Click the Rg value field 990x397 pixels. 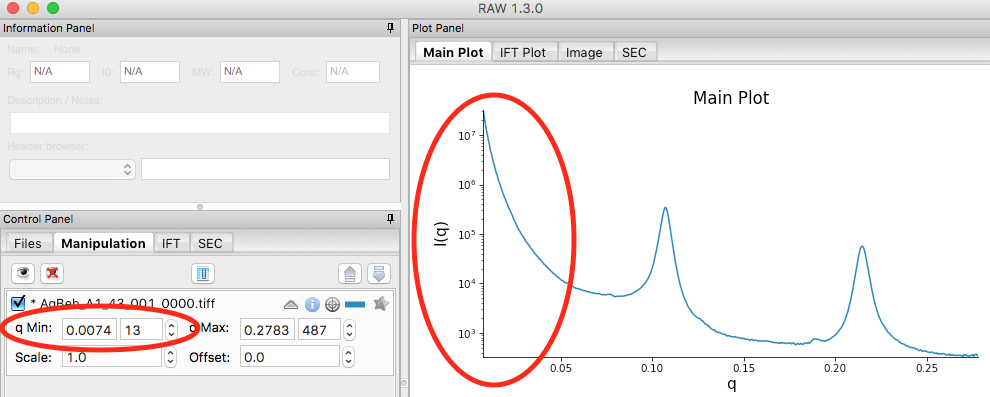tap(59, 72)
